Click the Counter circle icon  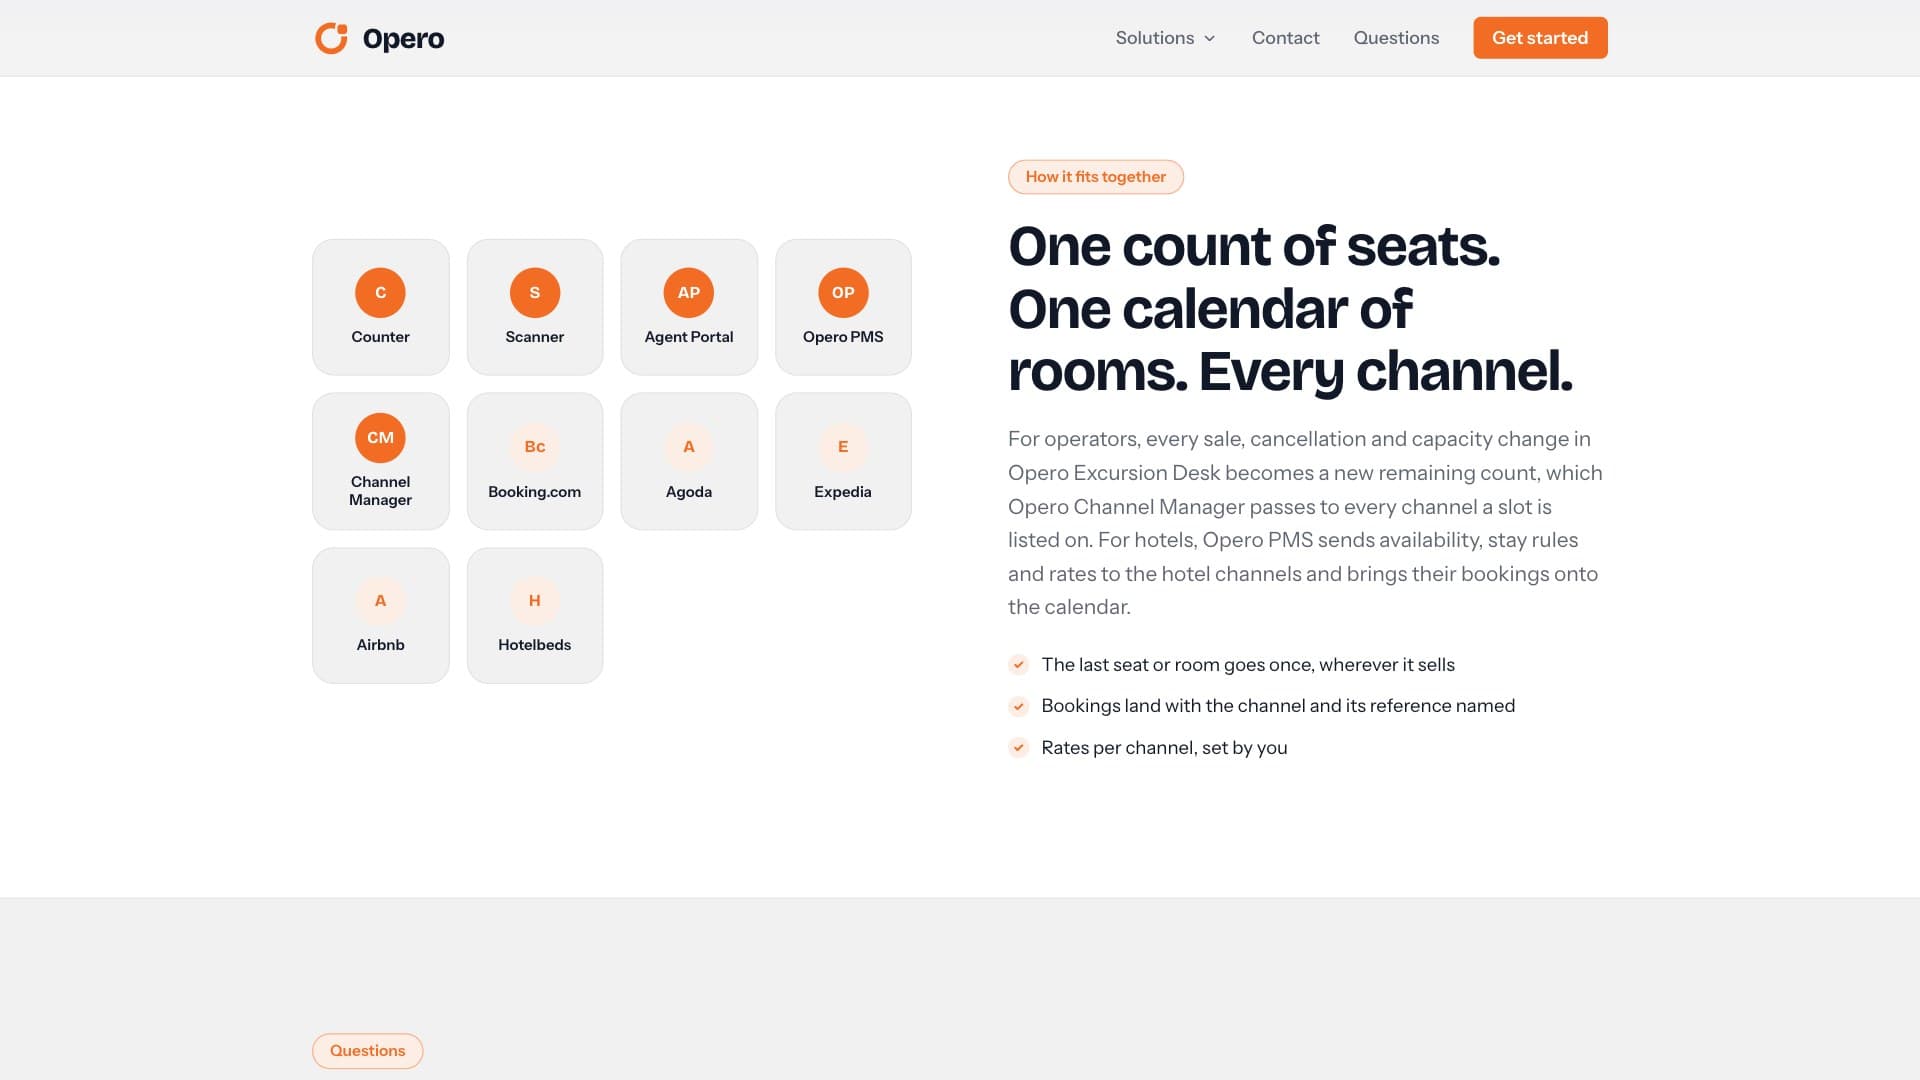tap(380, 293)
